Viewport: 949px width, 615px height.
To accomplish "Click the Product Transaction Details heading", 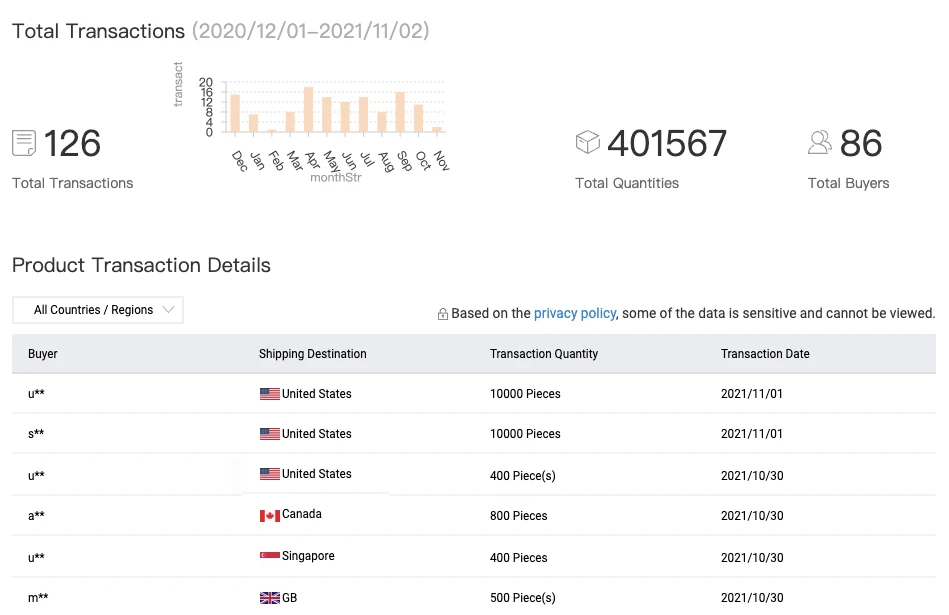I will [x=141, y=265].
